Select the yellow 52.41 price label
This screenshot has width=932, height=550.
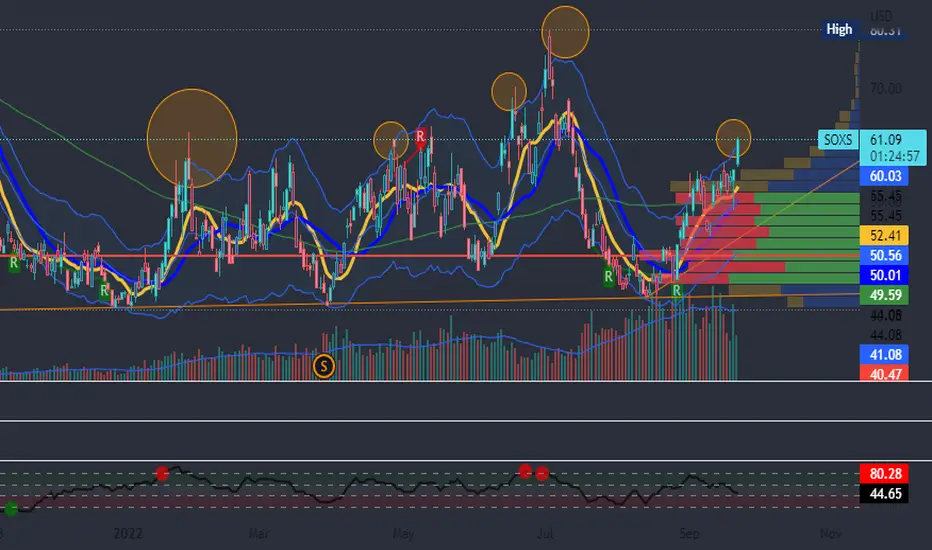tap(884, 235)
